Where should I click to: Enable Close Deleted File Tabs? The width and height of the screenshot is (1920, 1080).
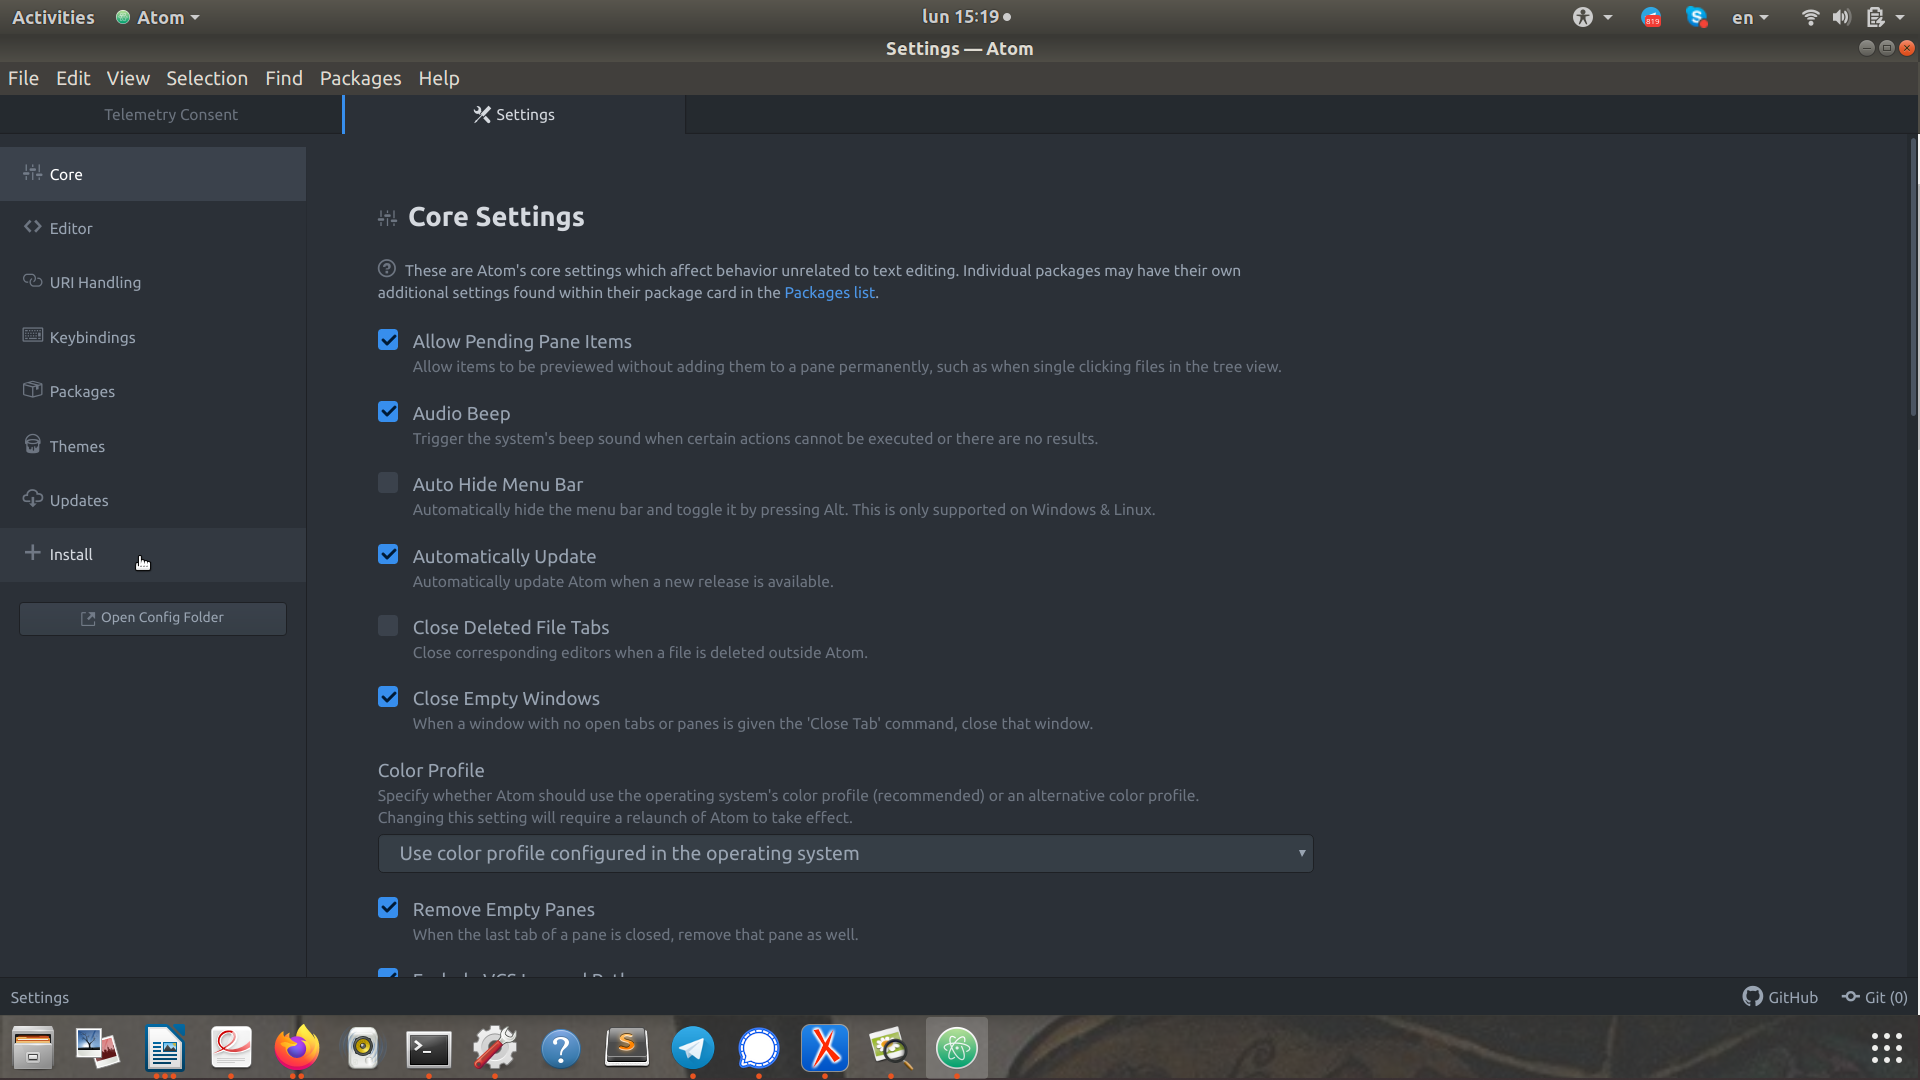388,626
